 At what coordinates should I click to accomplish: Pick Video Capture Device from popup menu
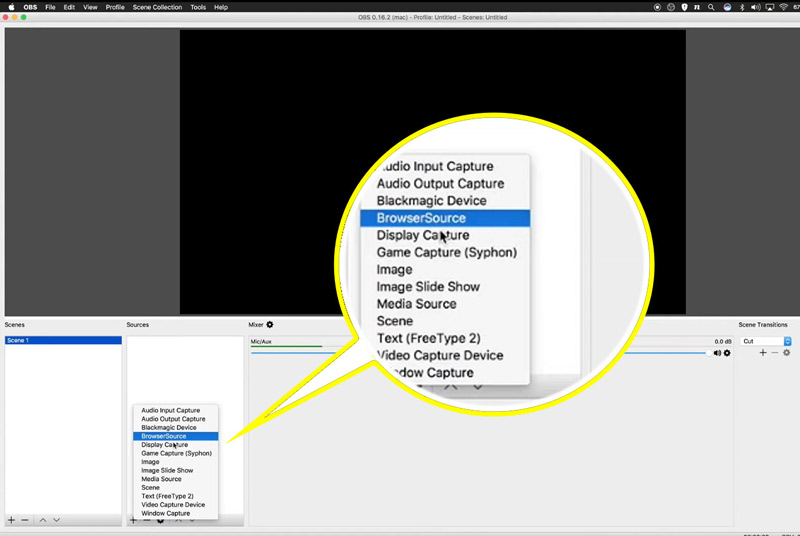pyautogui.click(x=173, y=505)
